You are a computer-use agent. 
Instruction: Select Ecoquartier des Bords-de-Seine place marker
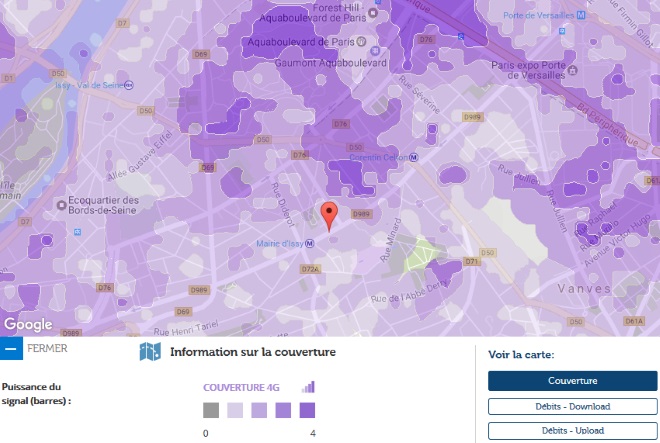pos(62,205)
